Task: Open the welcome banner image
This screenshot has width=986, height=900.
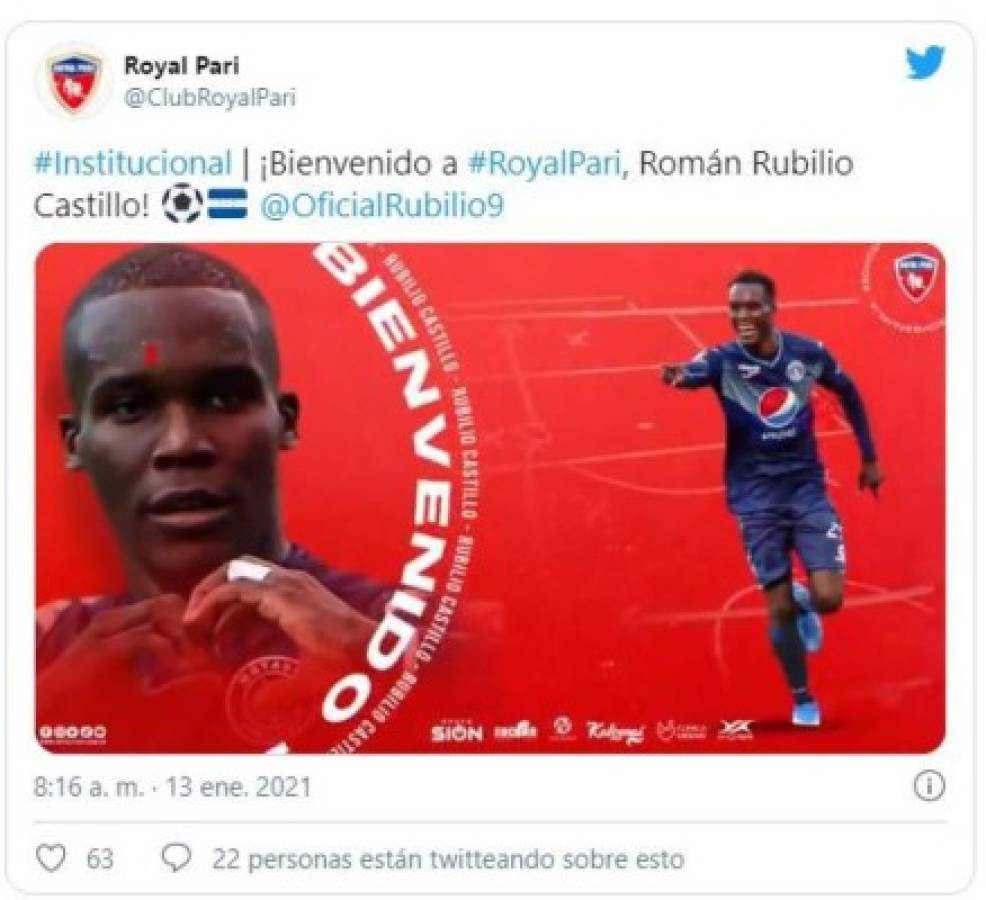Action: (x=490, y=498)
